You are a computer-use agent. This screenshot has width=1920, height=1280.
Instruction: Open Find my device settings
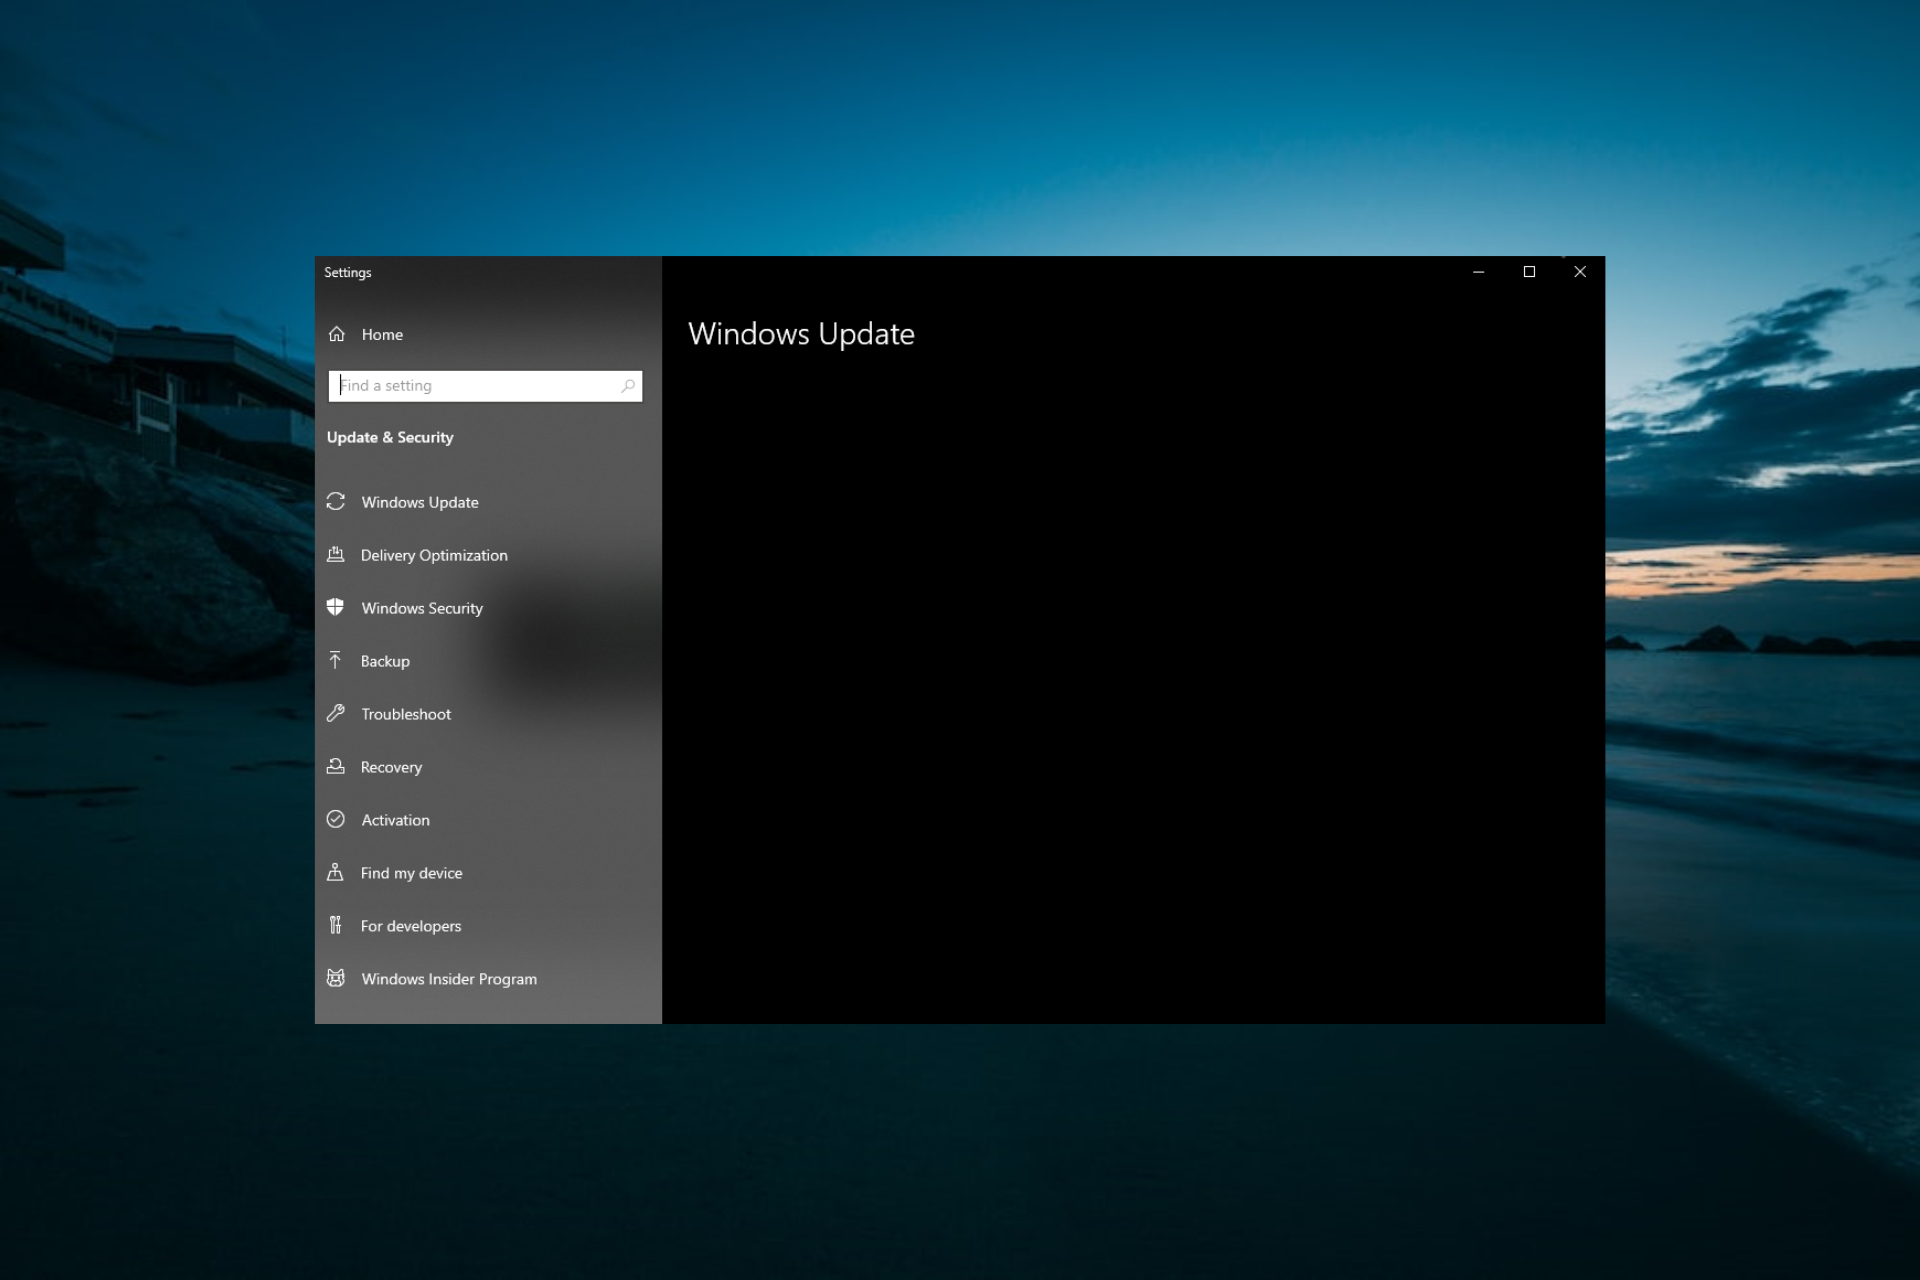coord(488,873)
